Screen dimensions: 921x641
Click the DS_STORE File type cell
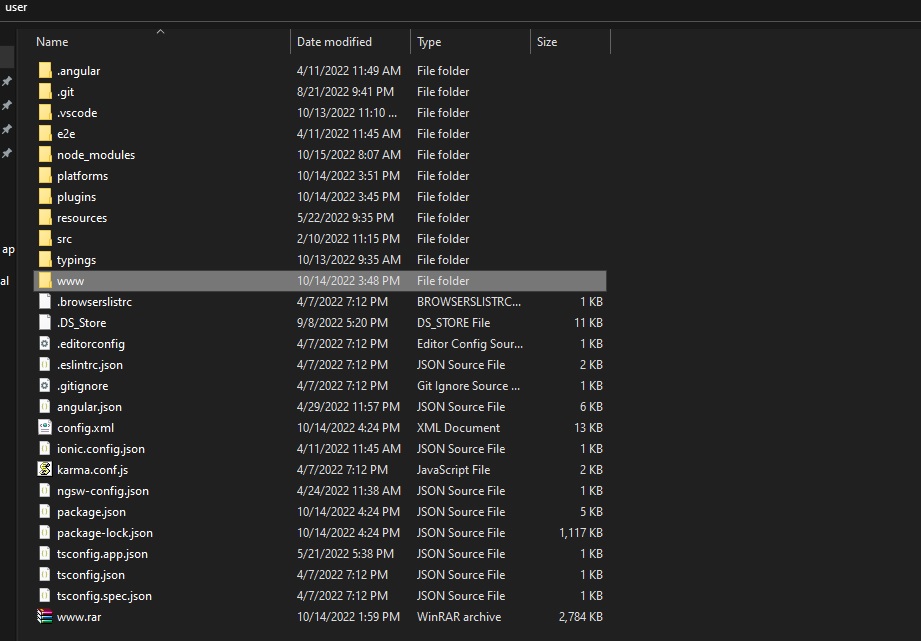(453, 323)
